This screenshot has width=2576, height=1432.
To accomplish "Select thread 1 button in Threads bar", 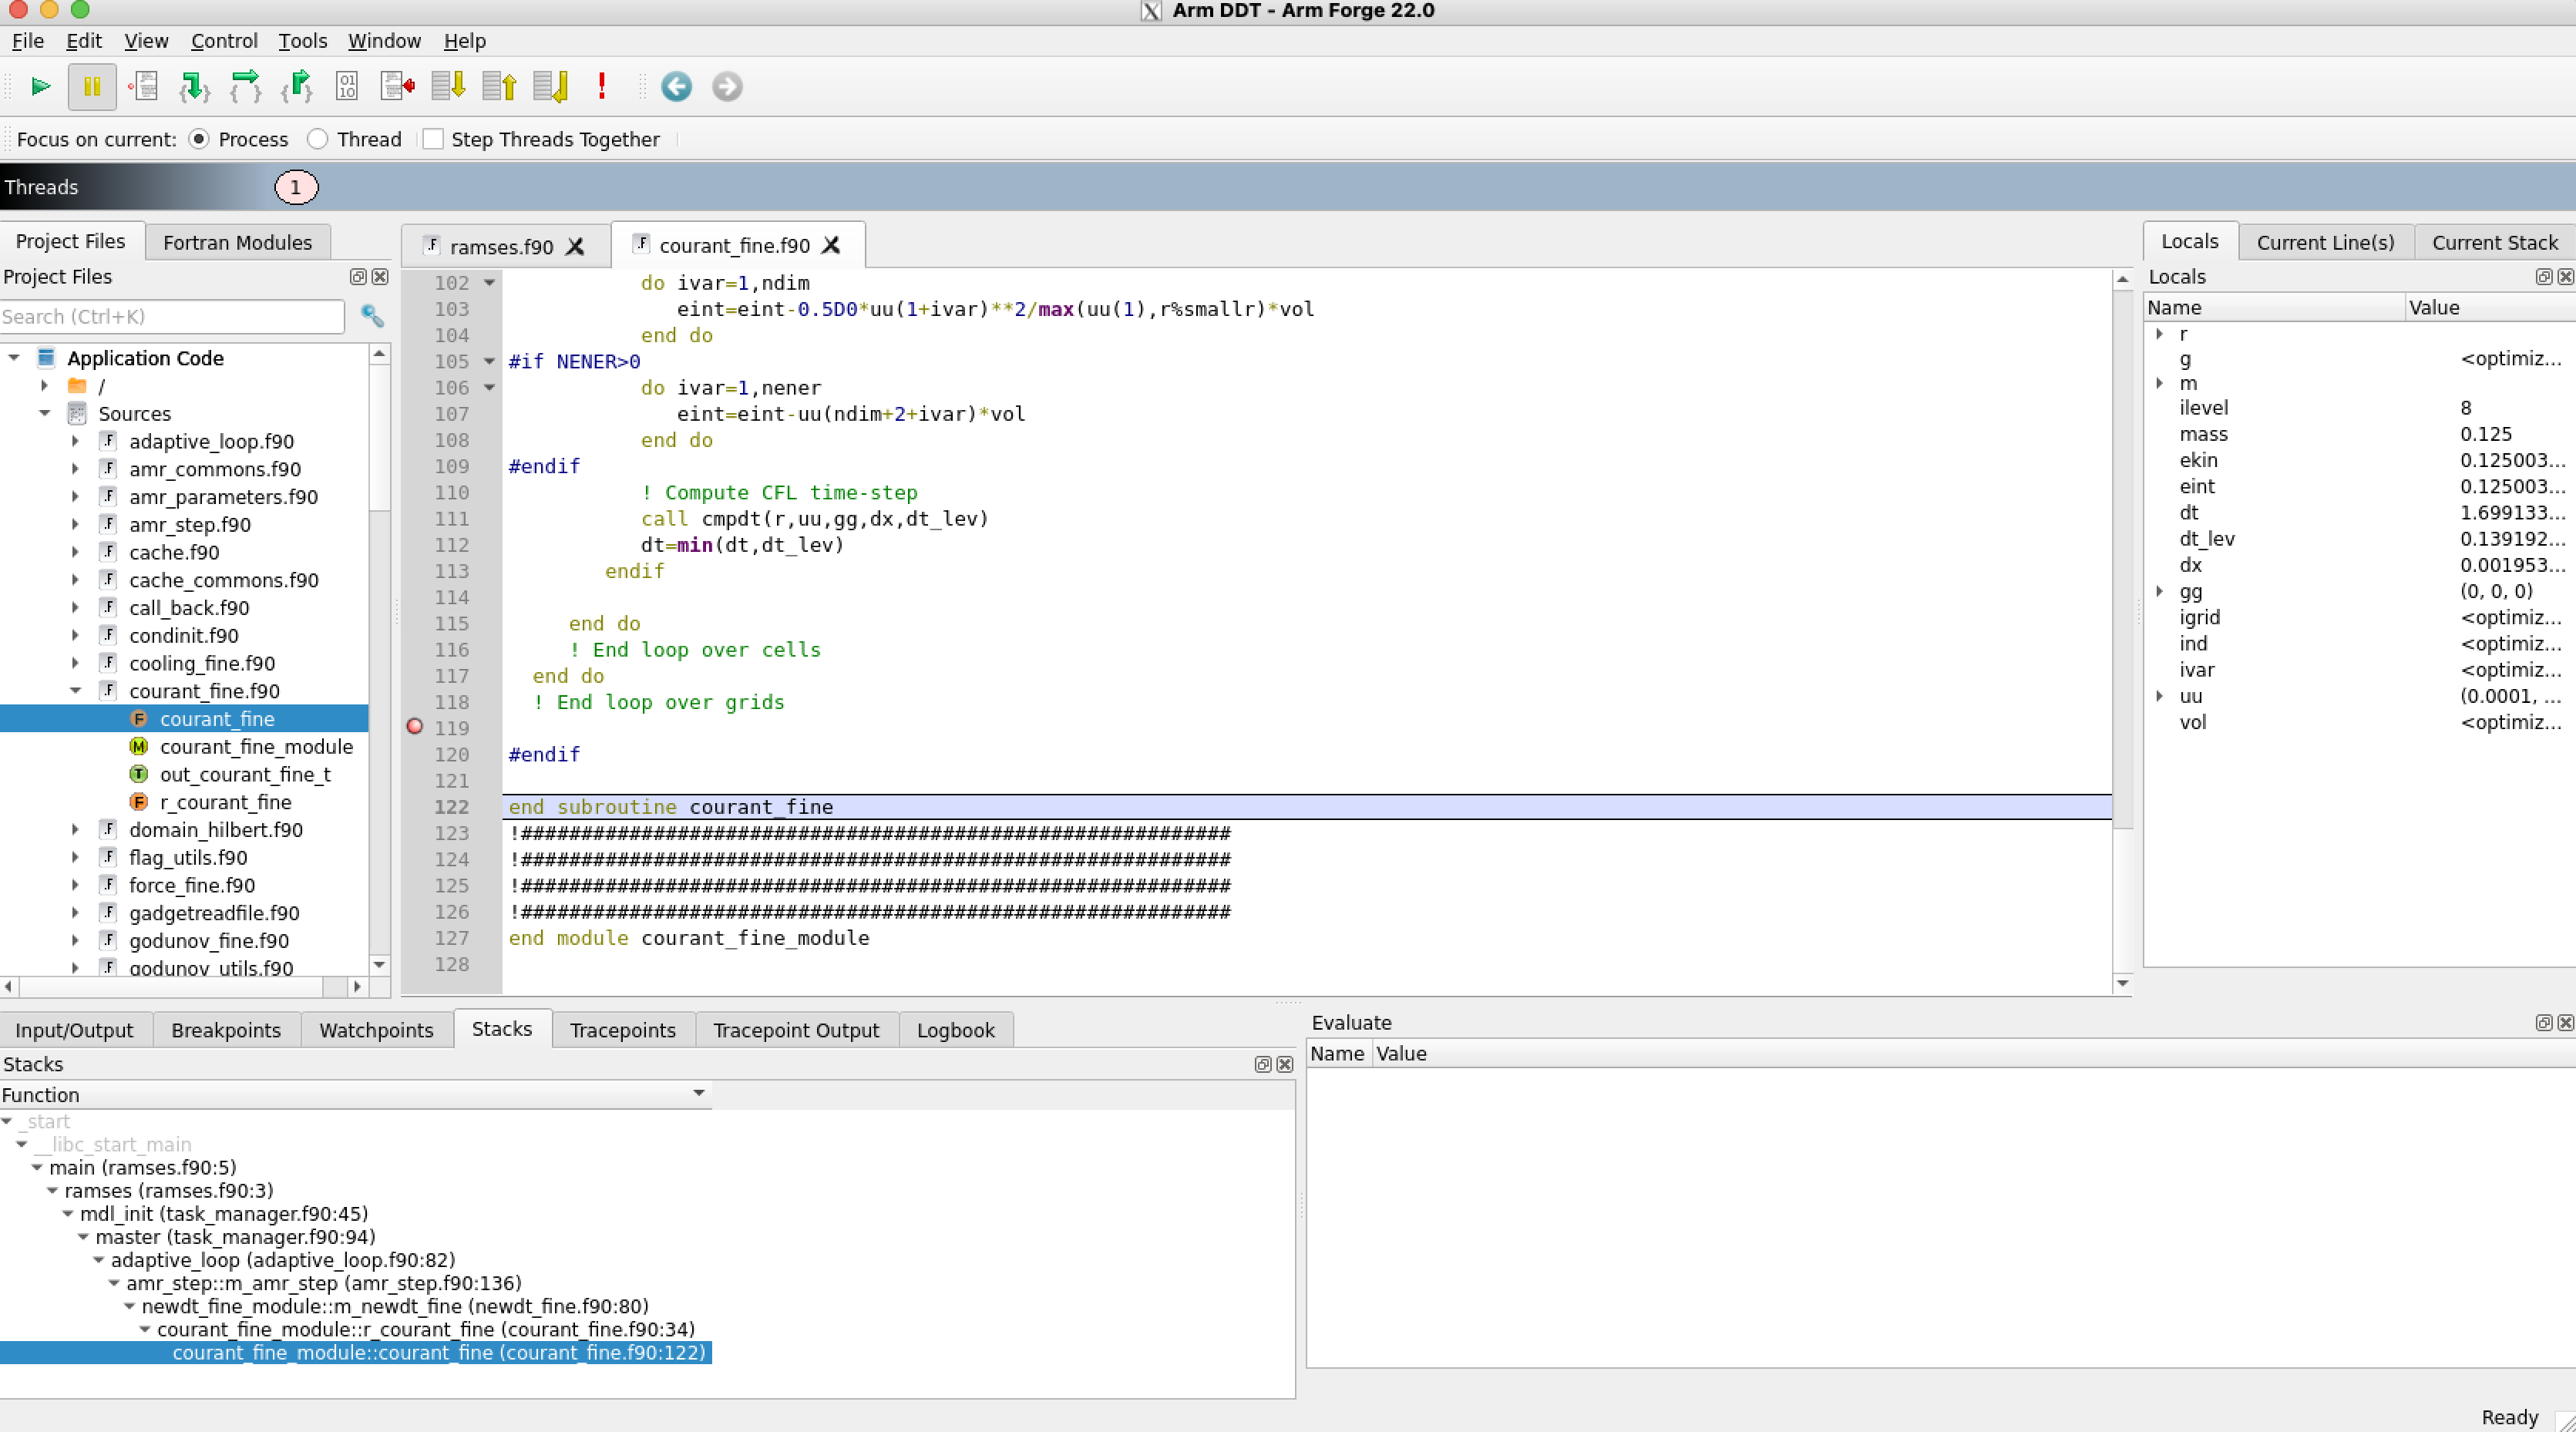I will pos(296,187).
